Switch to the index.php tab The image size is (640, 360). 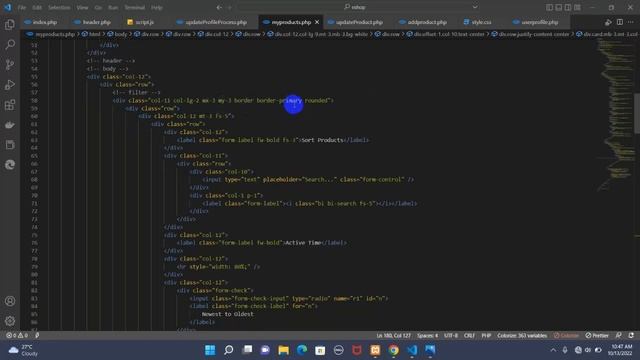tap(44, 22)
